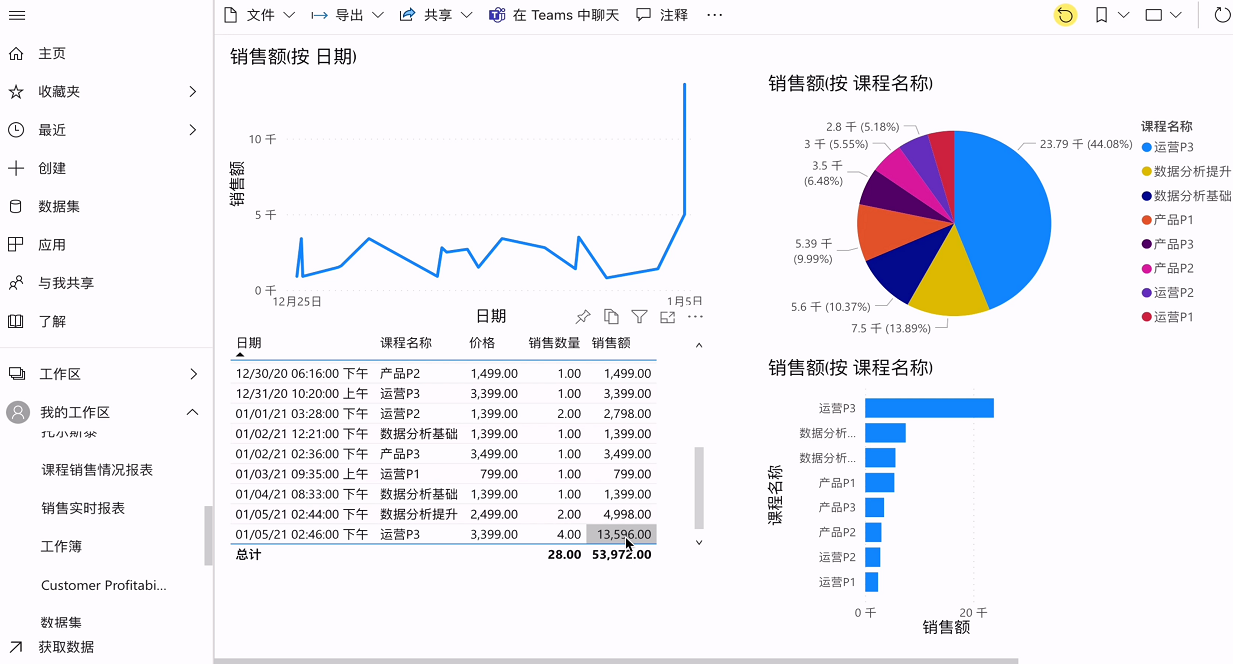Screen dimensions: 1233x664
Task: Sort table by 销售额 column header
Action: [611, 343]
